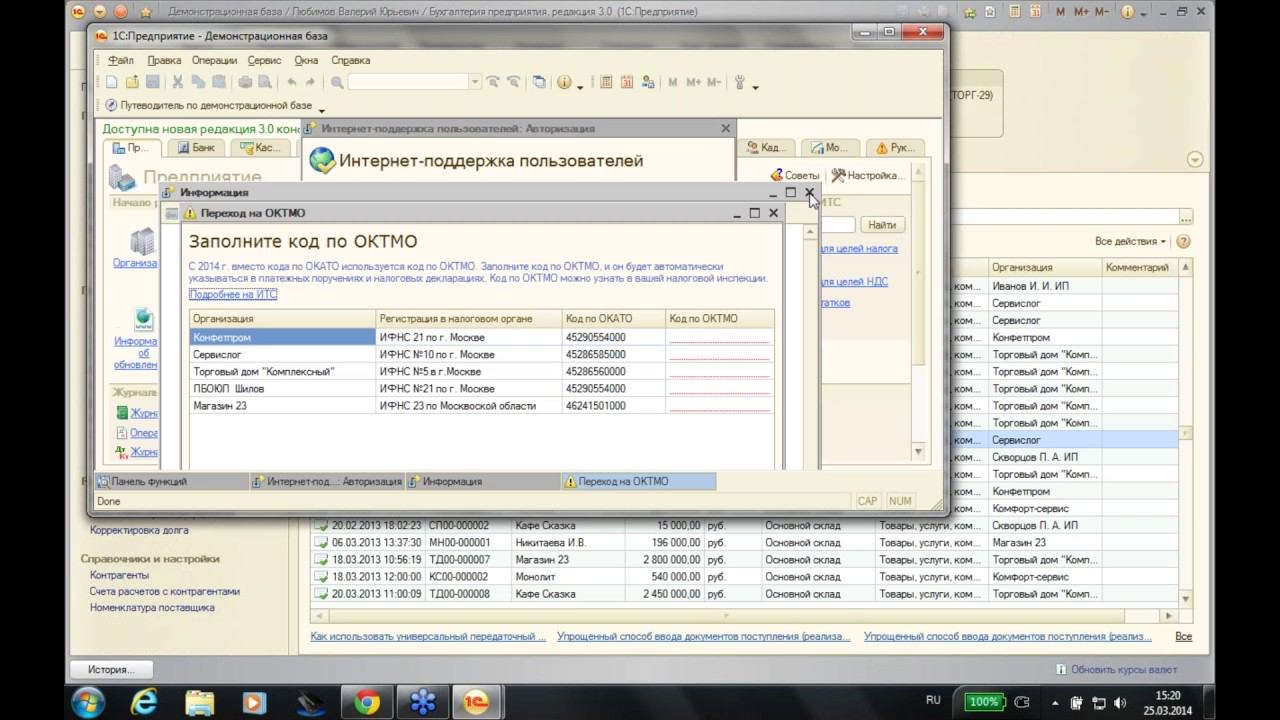Viewport: 1280px width, 720px height.
Task: Click the M+ button in inner toolbar
Action: point(693,82)
